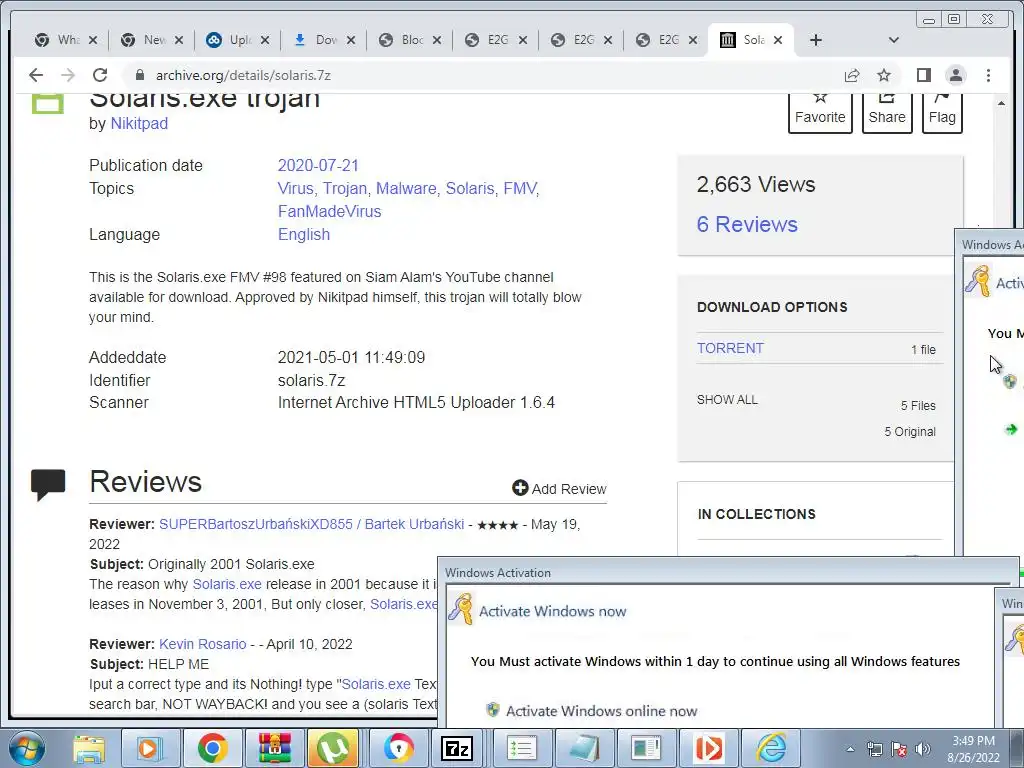
Task: Open the Trojan topic link
Action: [344, 189]
